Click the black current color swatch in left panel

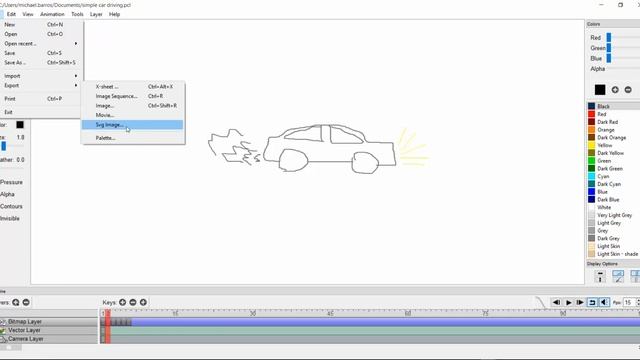20,125
